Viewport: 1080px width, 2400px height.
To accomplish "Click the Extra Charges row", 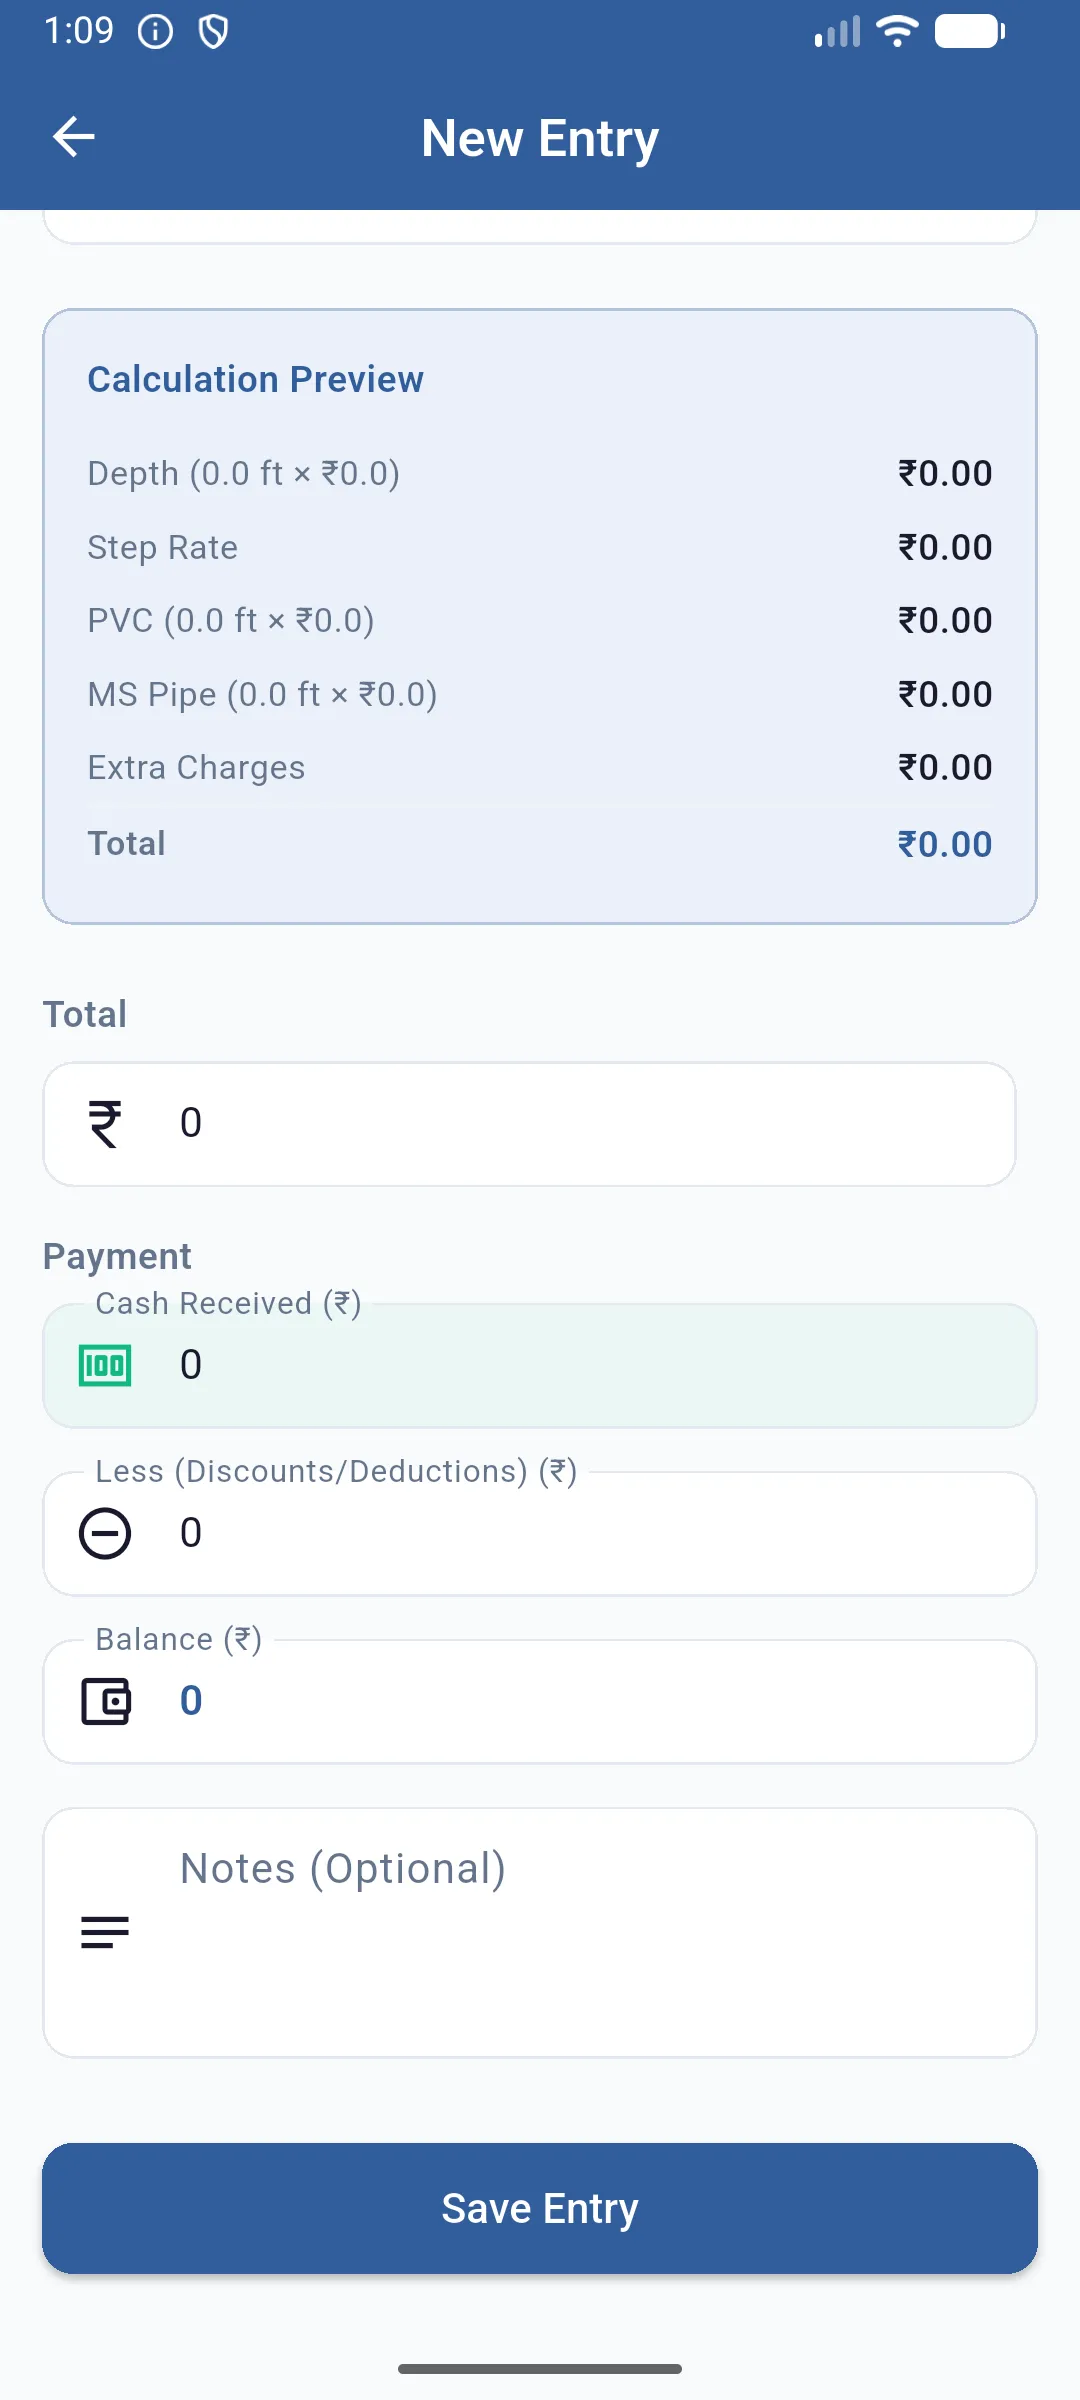I will tap(540, 768).
